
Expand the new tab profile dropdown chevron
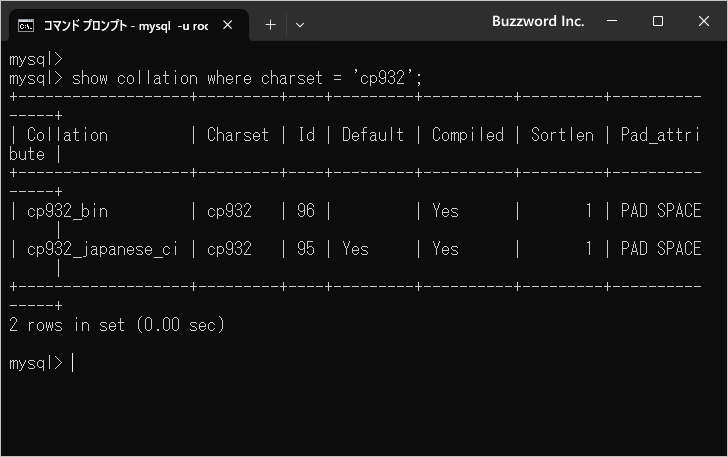click(x=300, y=25)
